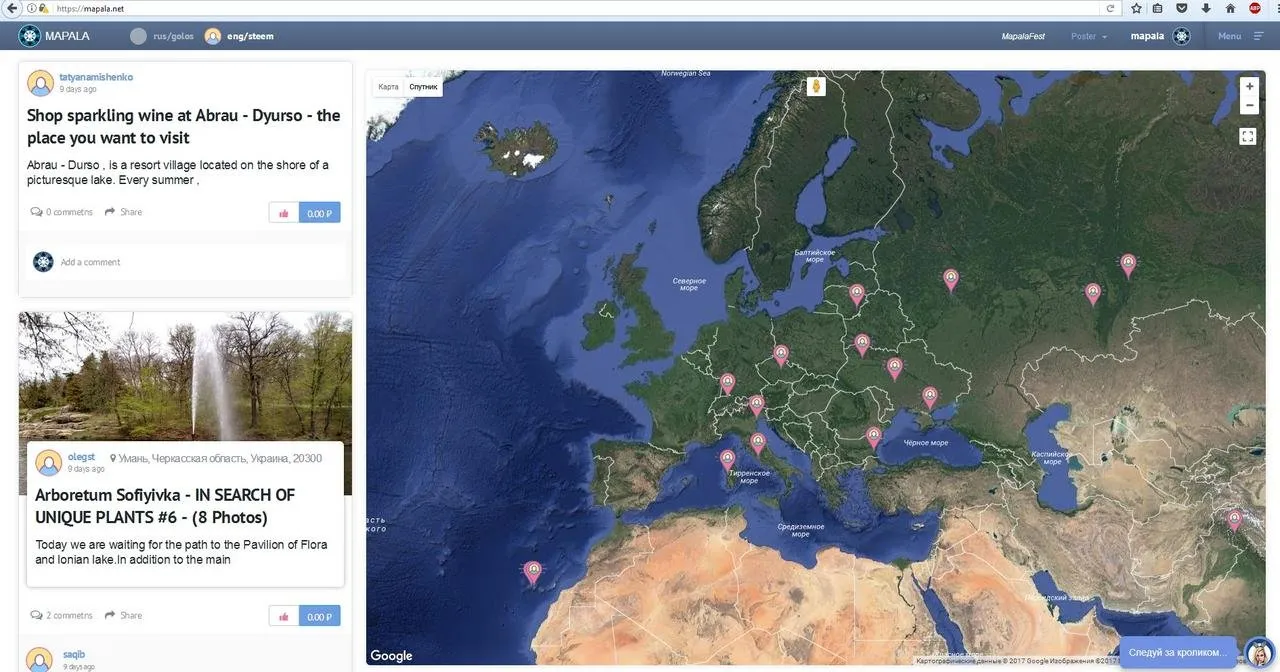Viewport: 1280px width, 672px height.
Task: Click the map pin near the Black Sea coast
Action: click(x=873, y=437)
